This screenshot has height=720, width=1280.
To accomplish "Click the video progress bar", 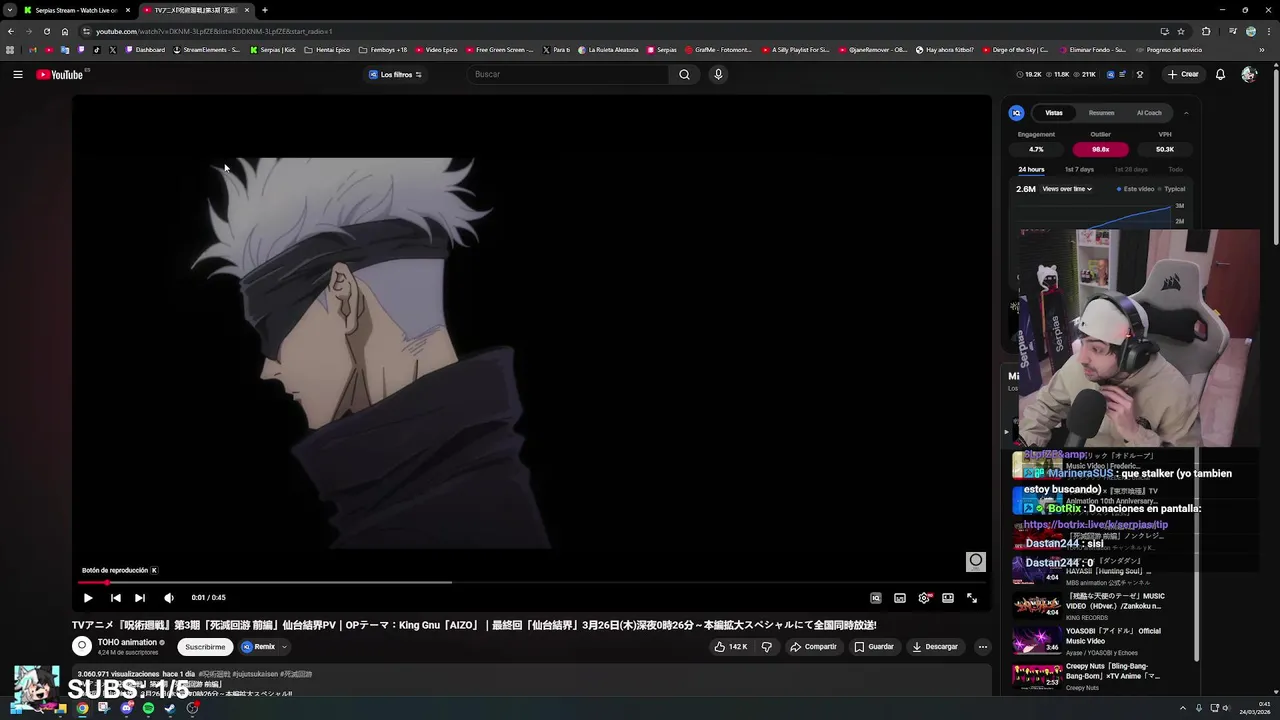I will click(530, 582).
